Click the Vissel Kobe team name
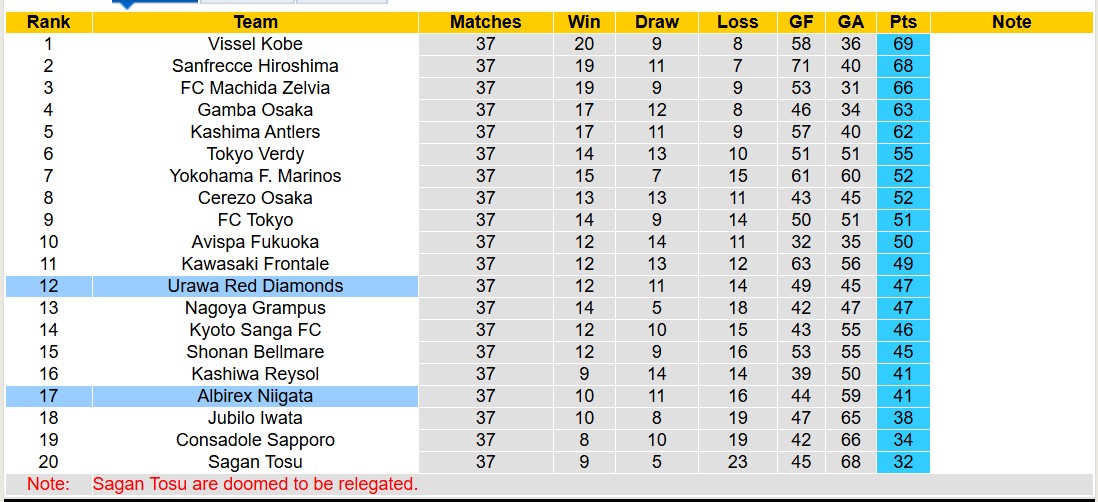This screenshot has height=502, width=1098. (255, 44)
